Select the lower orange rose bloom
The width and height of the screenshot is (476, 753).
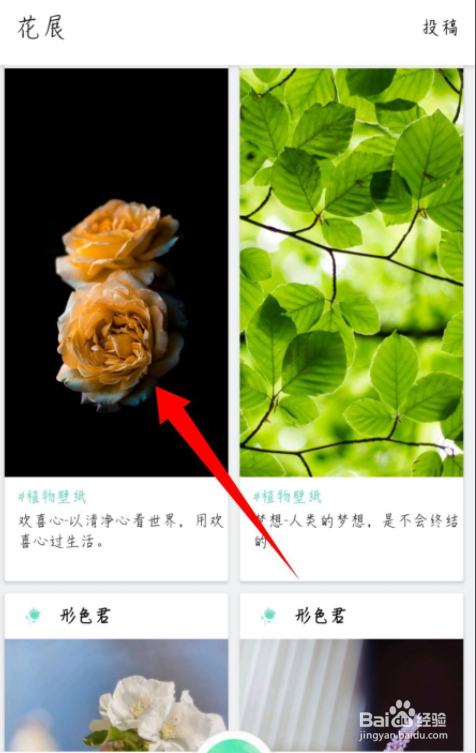pyautogui.click(x=120, y=341)
